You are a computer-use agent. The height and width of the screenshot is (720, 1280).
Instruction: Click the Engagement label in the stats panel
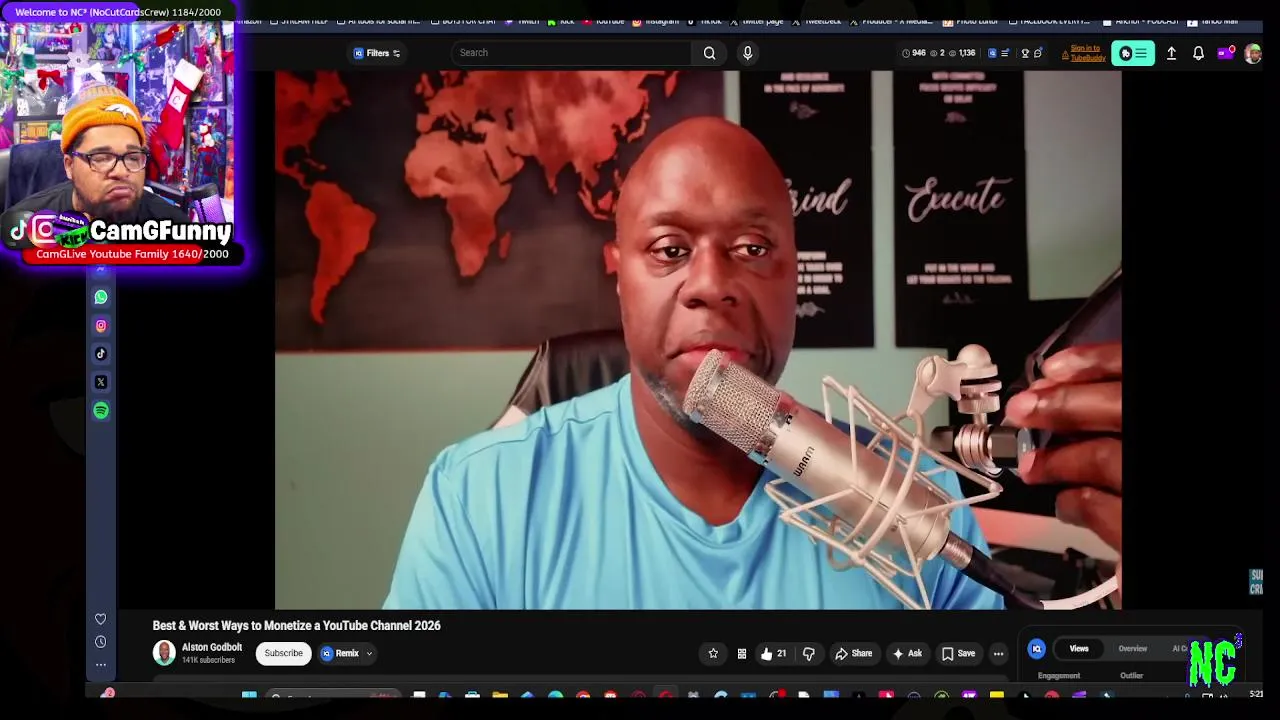(x=1059, y=676)
